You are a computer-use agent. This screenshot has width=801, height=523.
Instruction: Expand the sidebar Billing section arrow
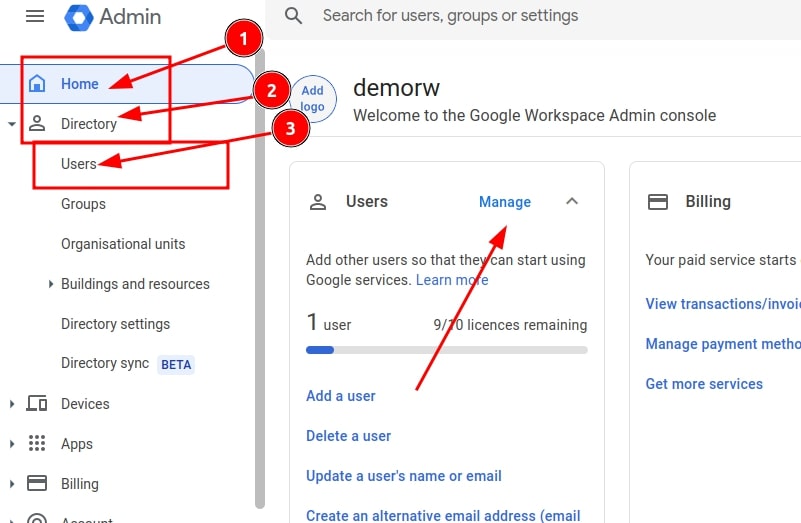click(12, 483)
